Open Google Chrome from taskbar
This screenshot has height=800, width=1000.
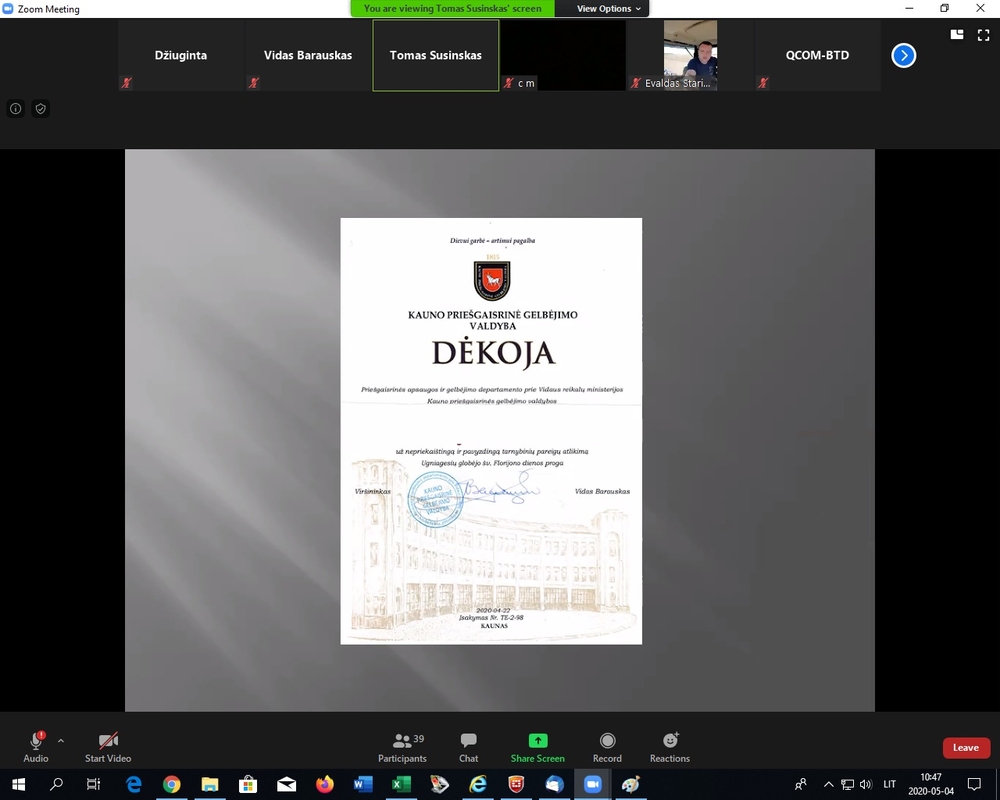tap(171, 784)
